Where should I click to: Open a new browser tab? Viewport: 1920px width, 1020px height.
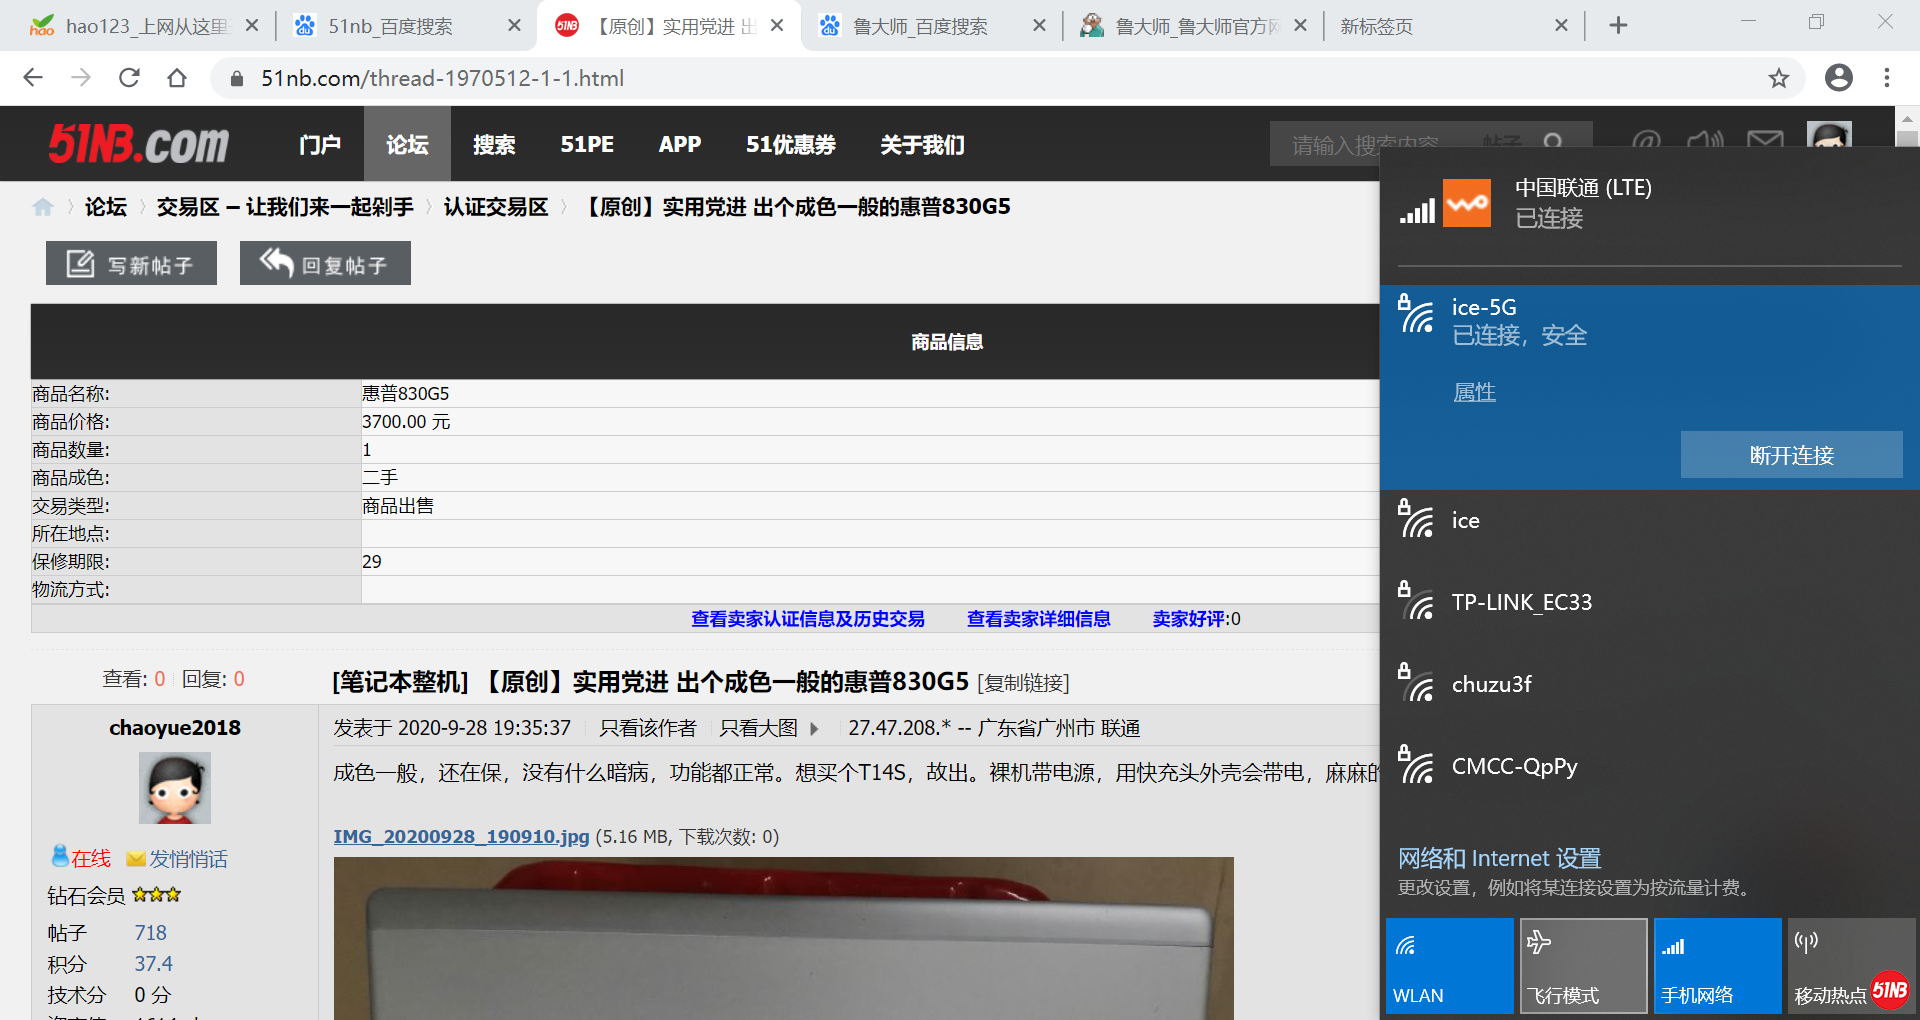[1618, 26]
